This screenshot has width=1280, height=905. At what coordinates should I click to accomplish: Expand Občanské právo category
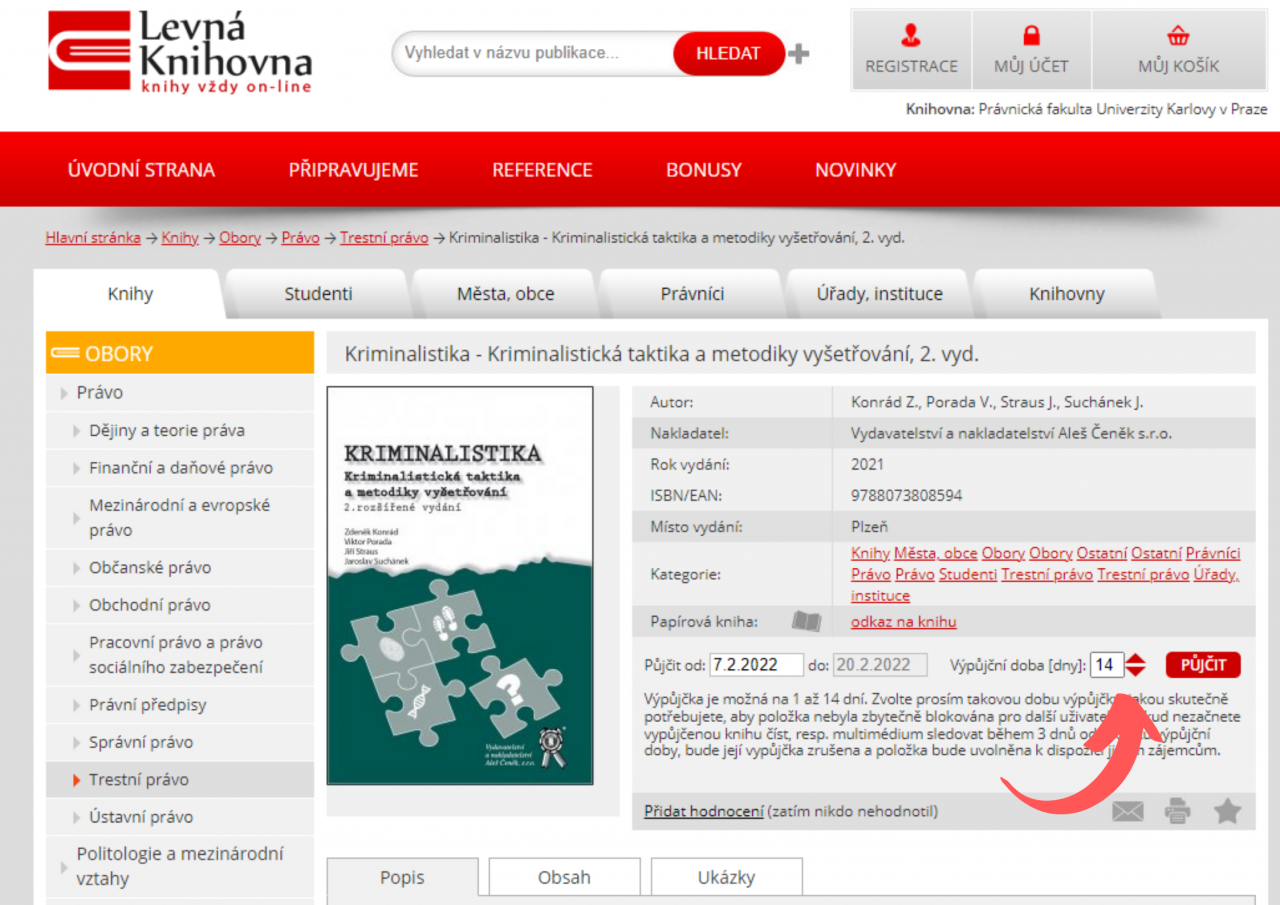(x=180, y=568)
